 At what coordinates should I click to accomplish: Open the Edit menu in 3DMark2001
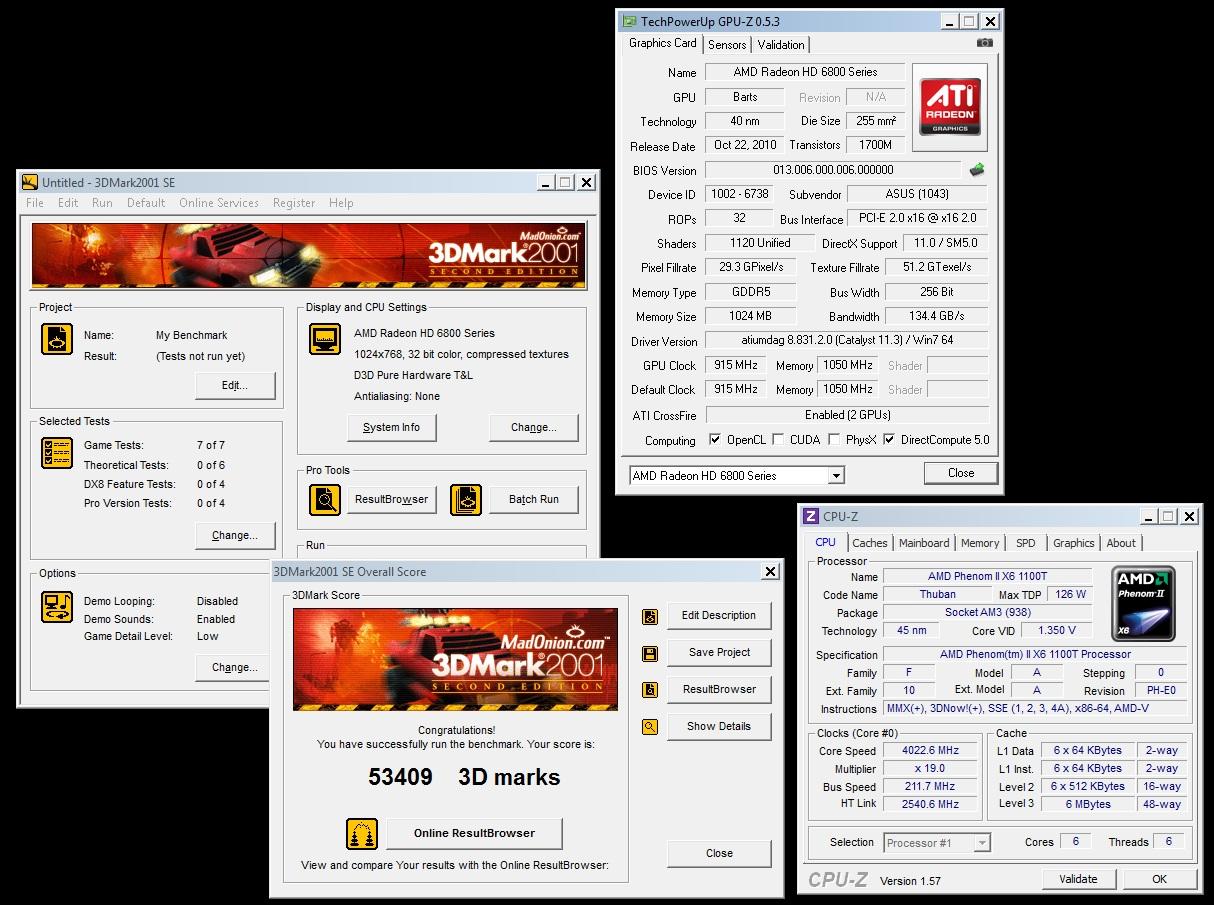tap(68, 203)
